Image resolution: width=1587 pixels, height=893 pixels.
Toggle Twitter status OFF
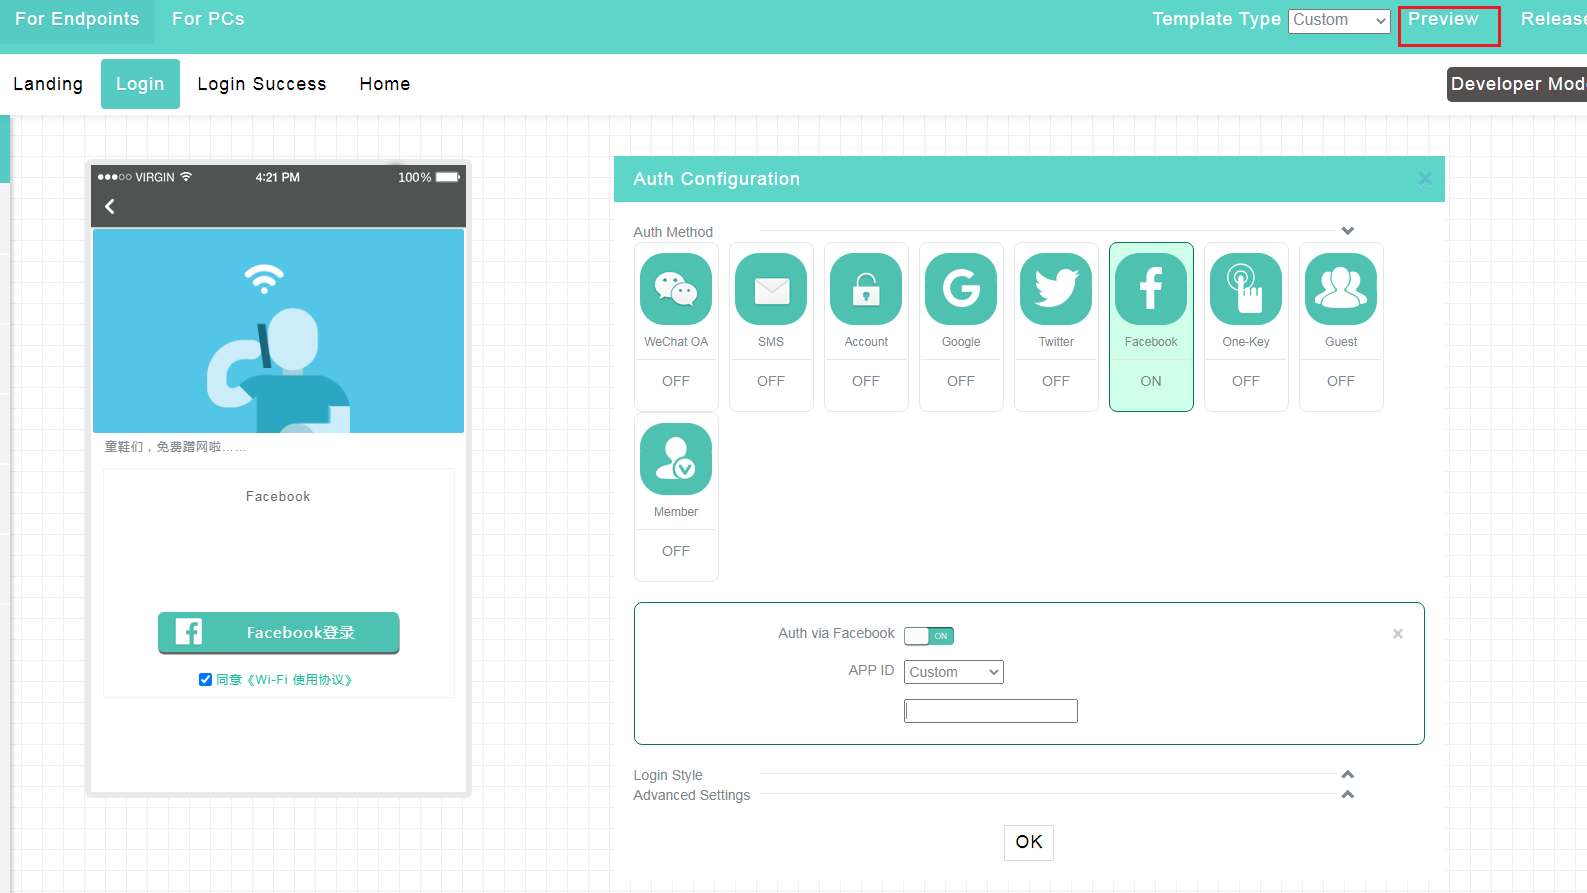1056,381
